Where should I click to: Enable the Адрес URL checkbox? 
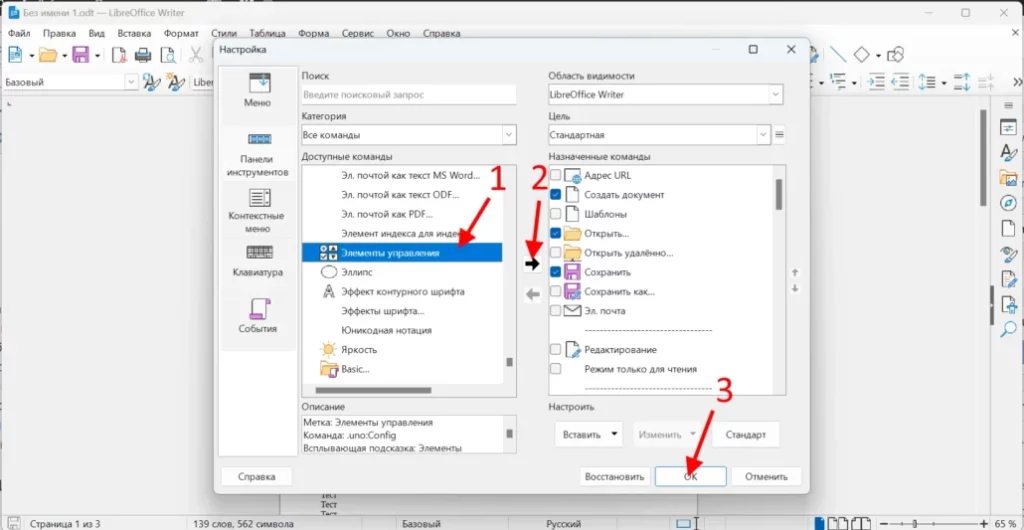click(x=556, y=176)
